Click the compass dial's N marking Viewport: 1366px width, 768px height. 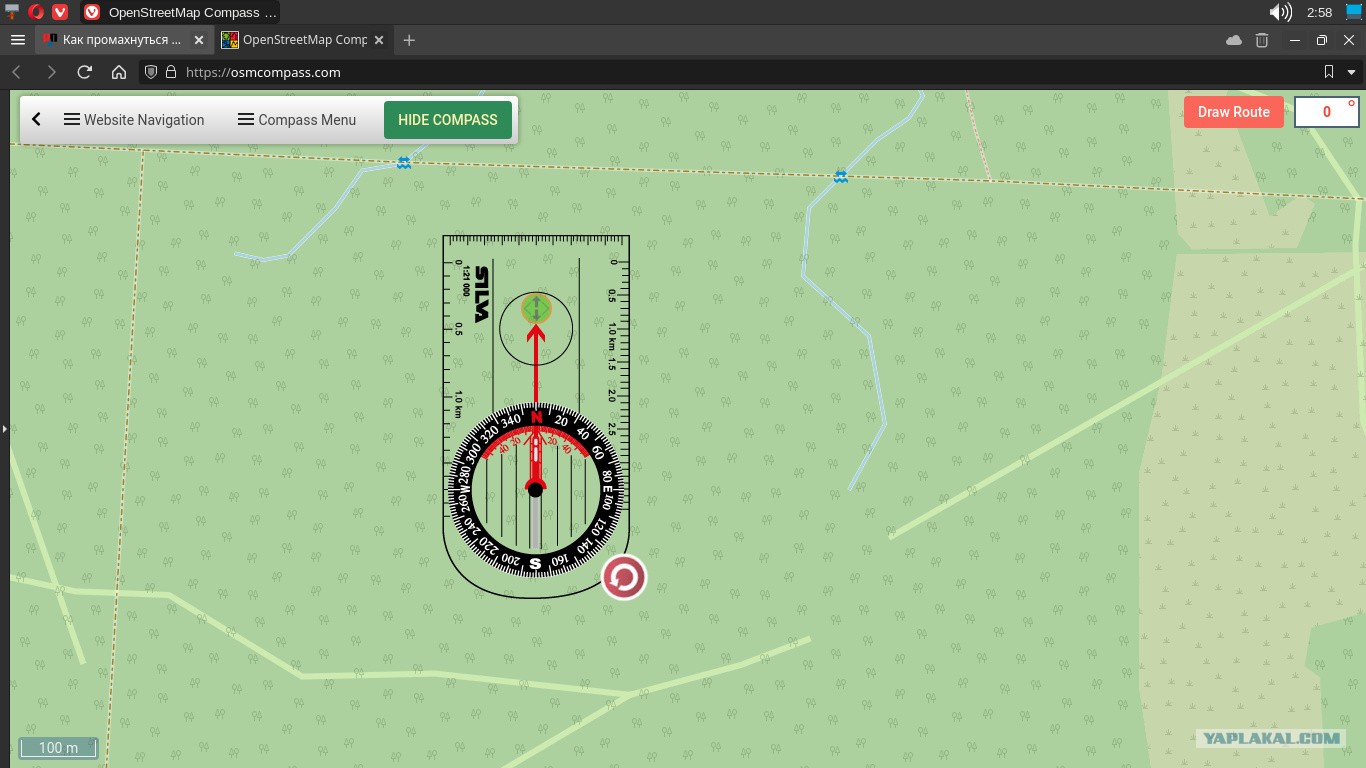pos(536,417)
